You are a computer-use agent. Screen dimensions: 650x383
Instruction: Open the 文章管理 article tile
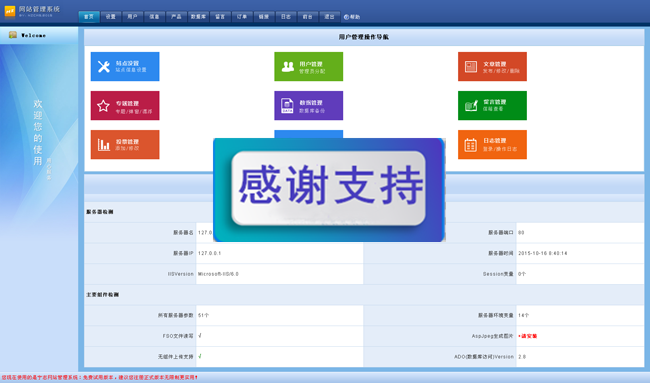pyautogui.click(x=492, y=66)
